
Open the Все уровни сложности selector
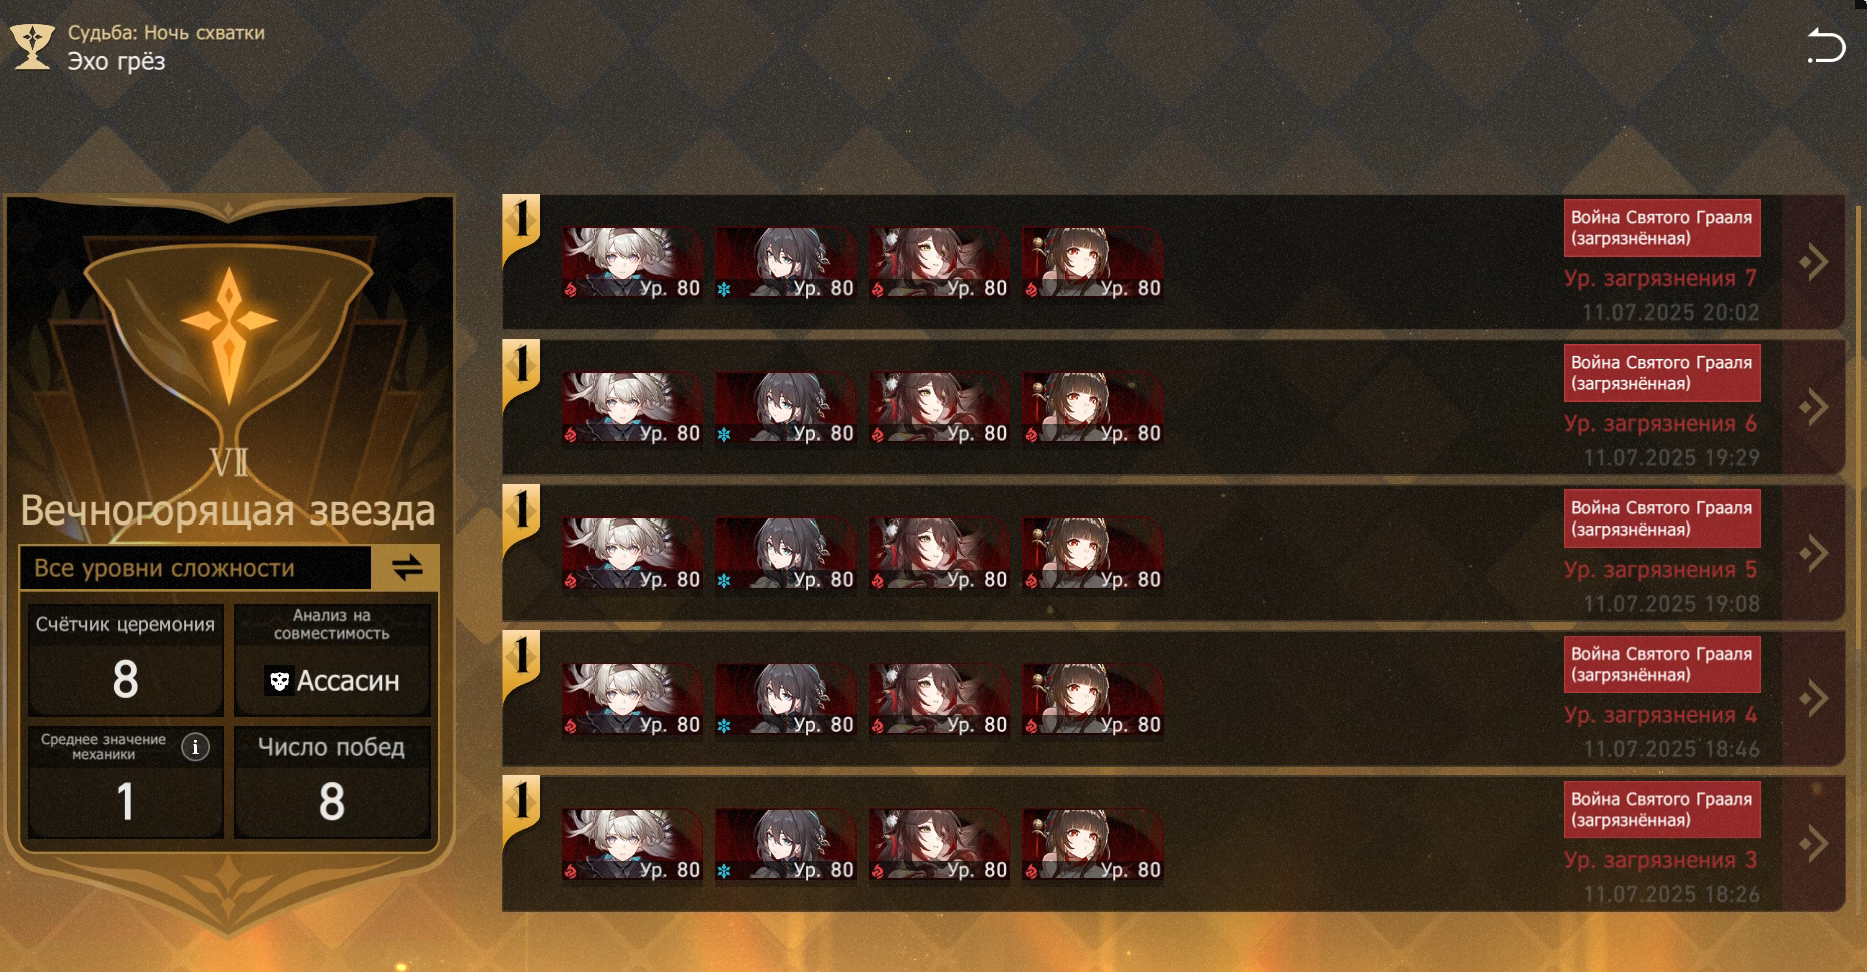pyautogui.click(x=196, y=568)
